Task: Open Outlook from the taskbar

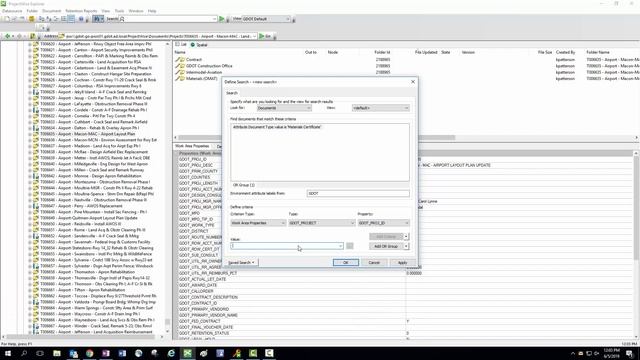Action: (73, 353)
